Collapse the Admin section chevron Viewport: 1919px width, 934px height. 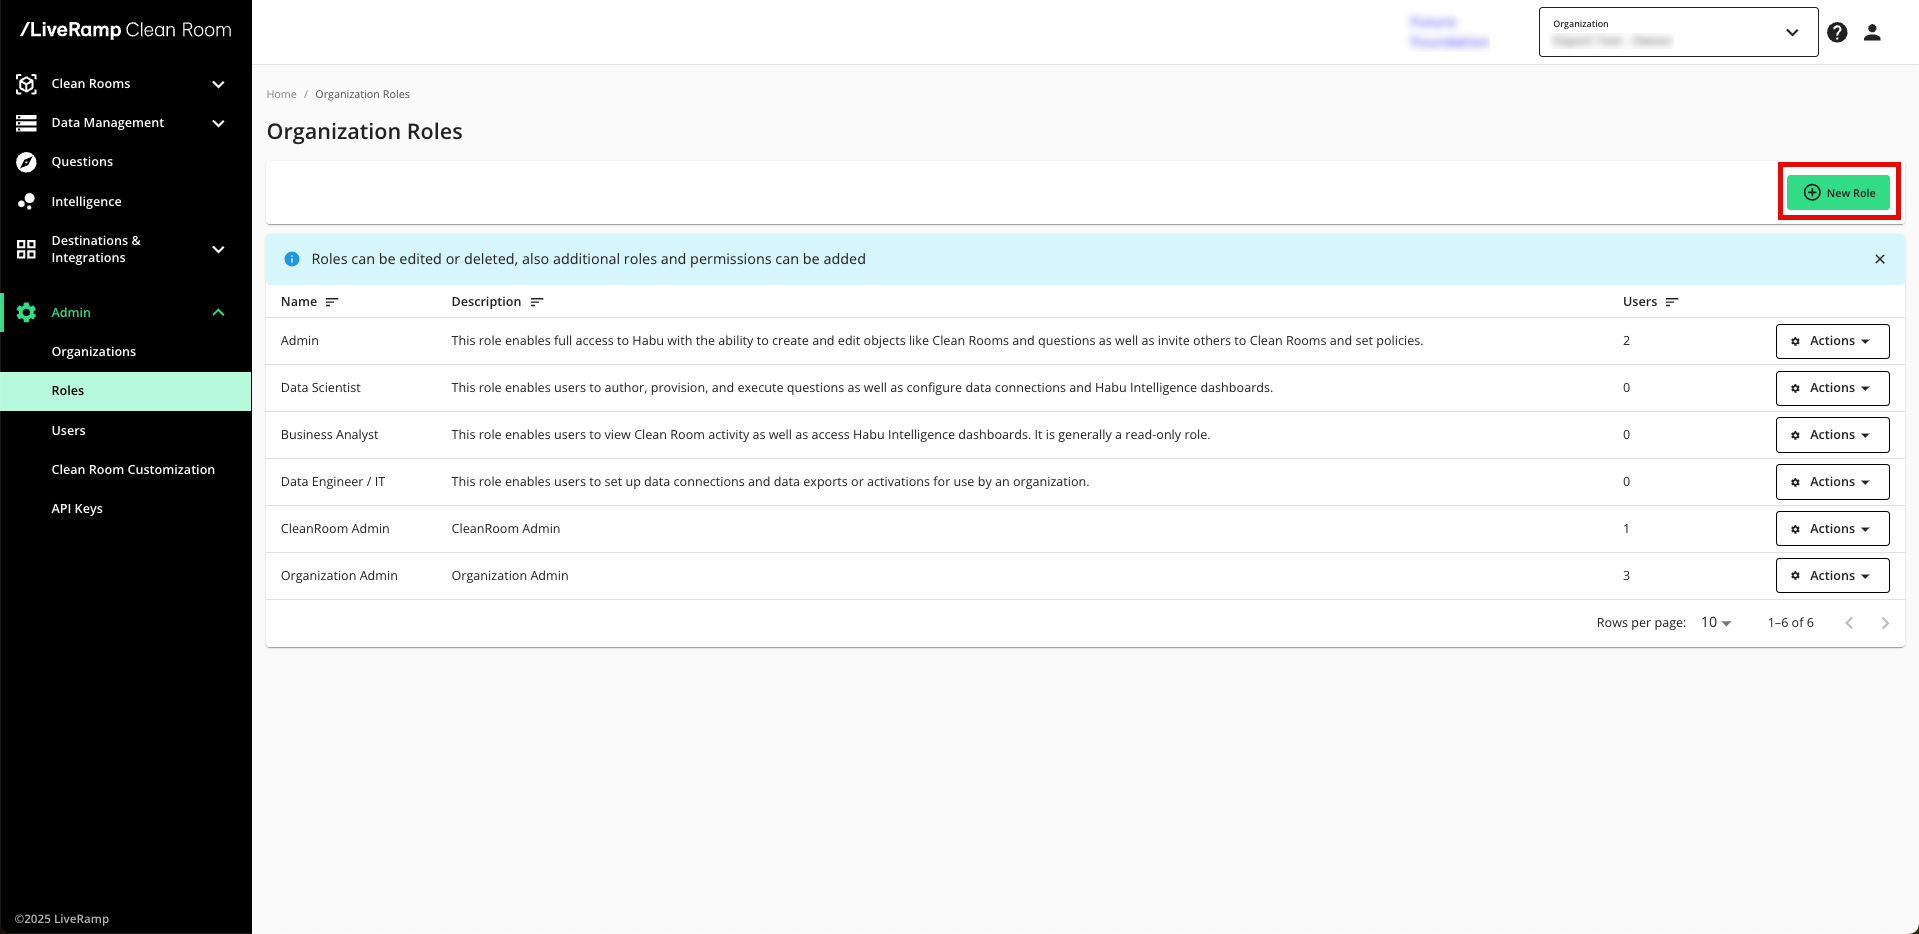(x=218, y=313)
